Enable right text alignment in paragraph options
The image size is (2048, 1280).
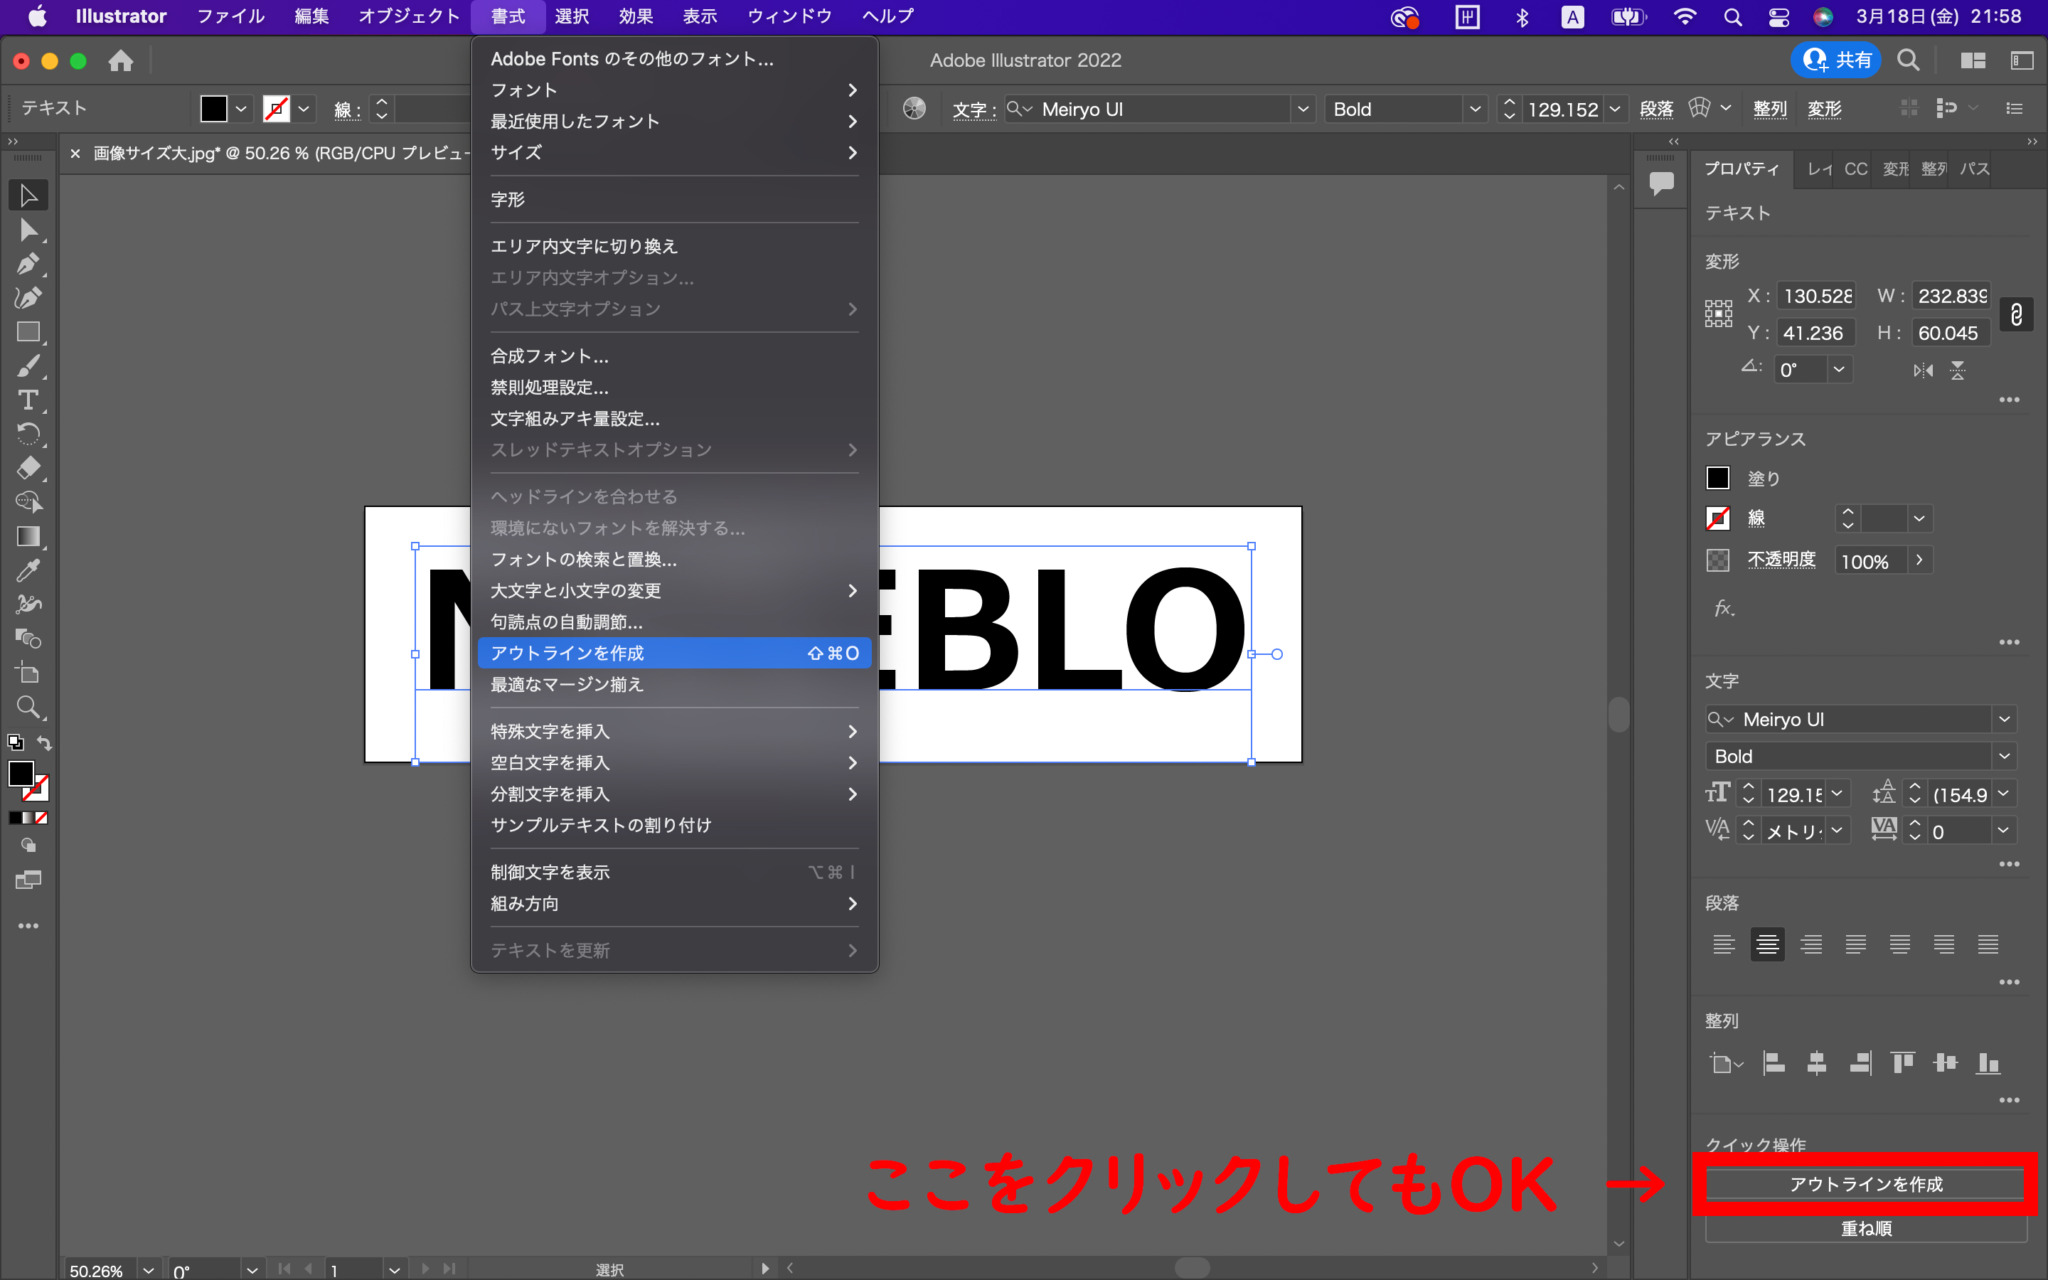pyautogui.click(x=1812, y=944)
